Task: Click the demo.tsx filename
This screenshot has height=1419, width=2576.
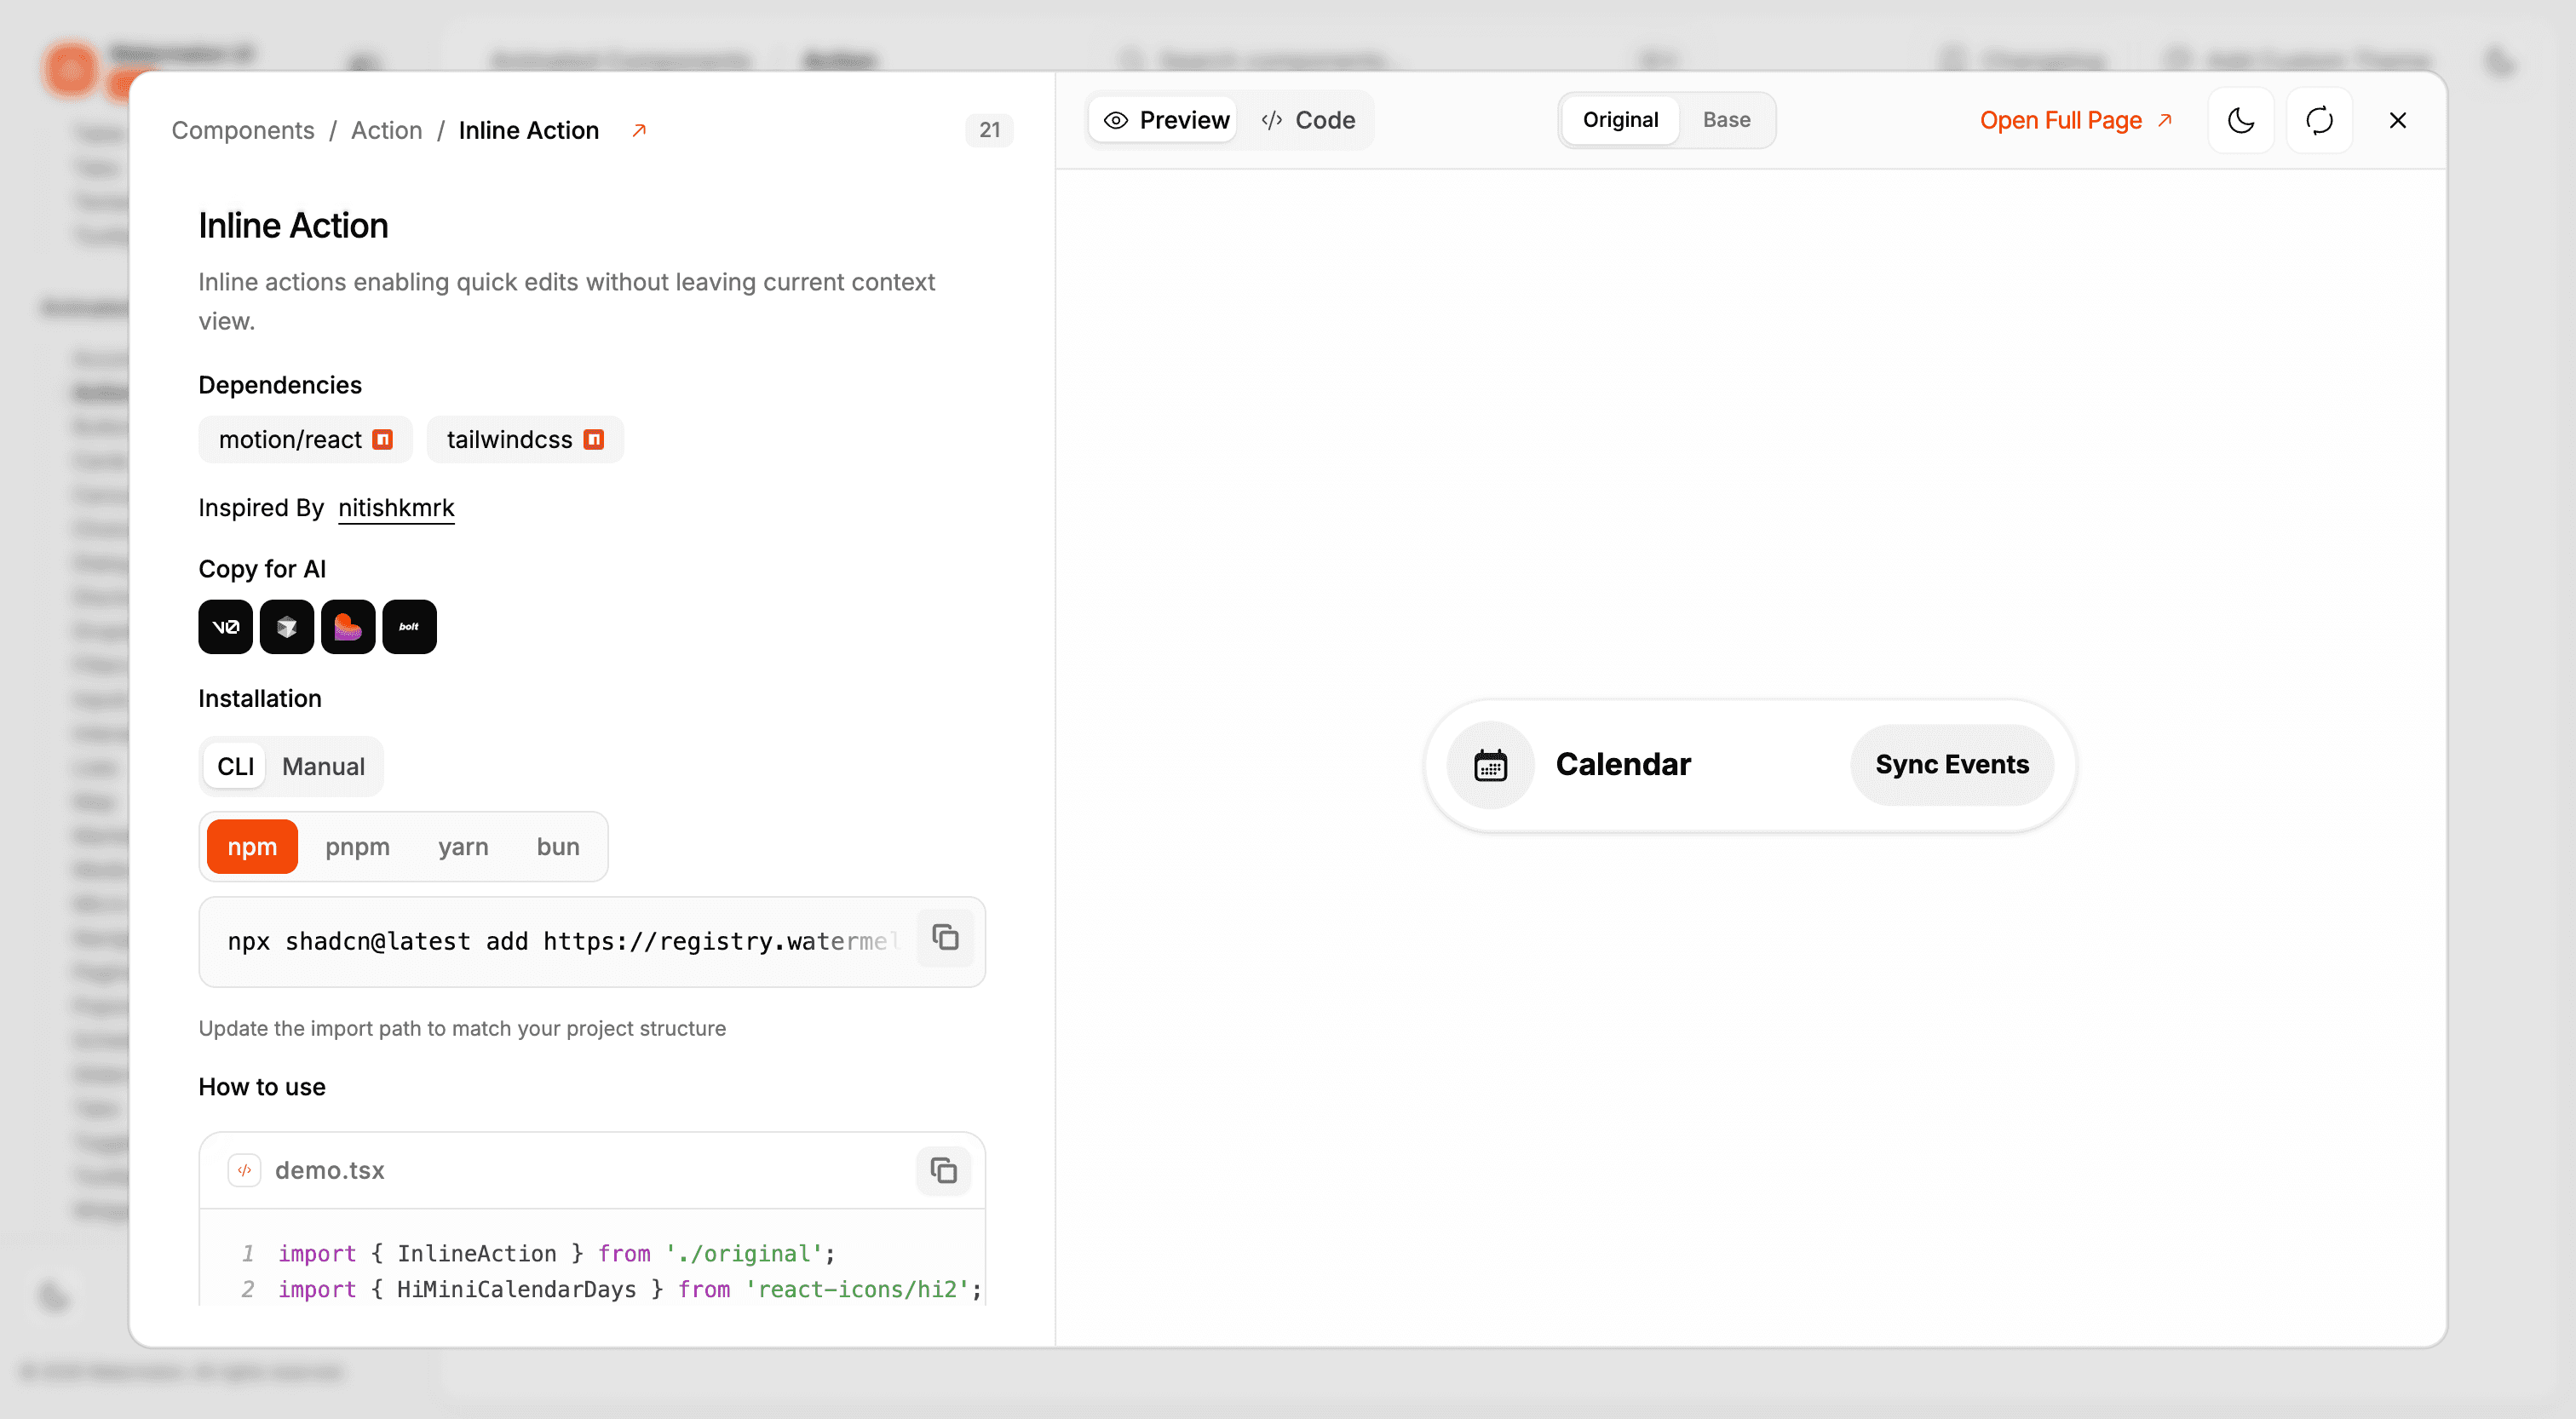Action: pyautogui.click(x=329, y=1170)
